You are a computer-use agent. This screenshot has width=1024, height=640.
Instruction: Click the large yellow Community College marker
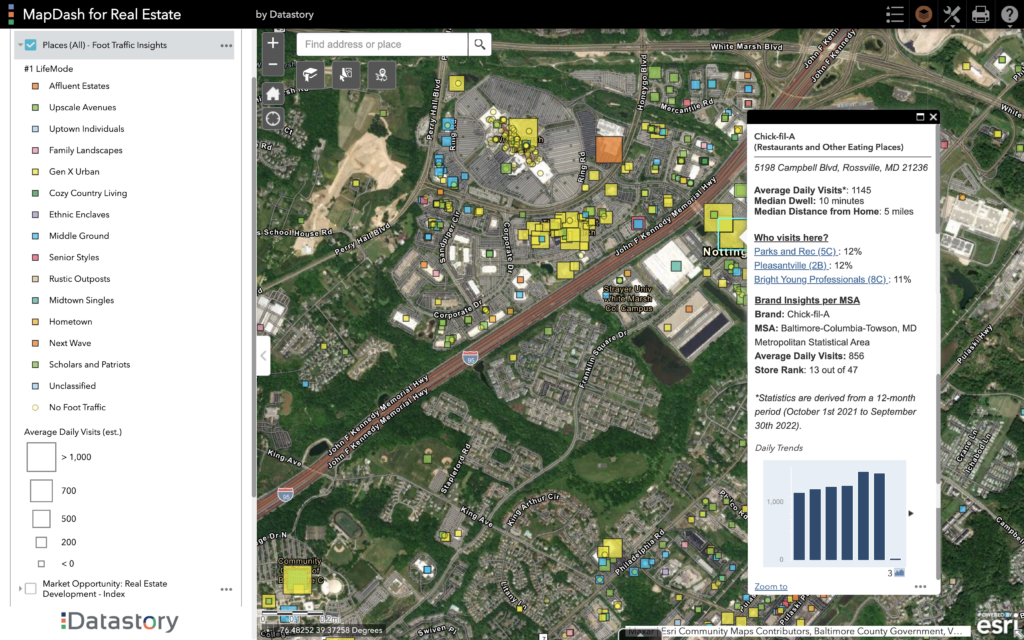297,580
